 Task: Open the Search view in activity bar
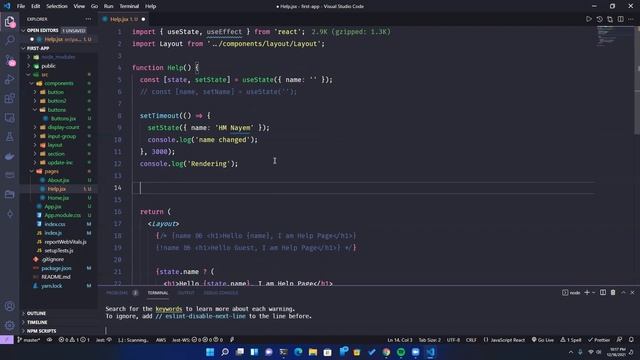pos(9,40)
